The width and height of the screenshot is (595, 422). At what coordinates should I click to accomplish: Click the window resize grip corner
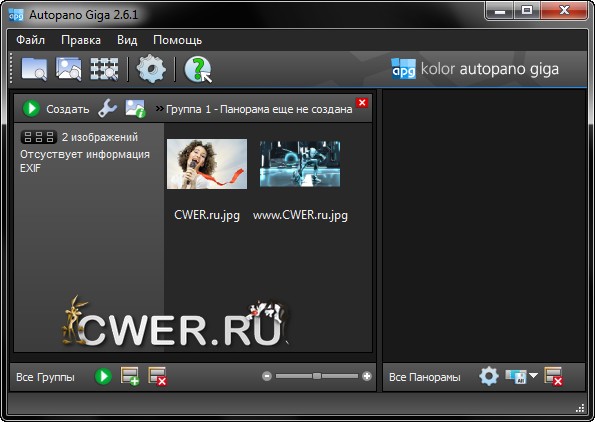(580, 408)
